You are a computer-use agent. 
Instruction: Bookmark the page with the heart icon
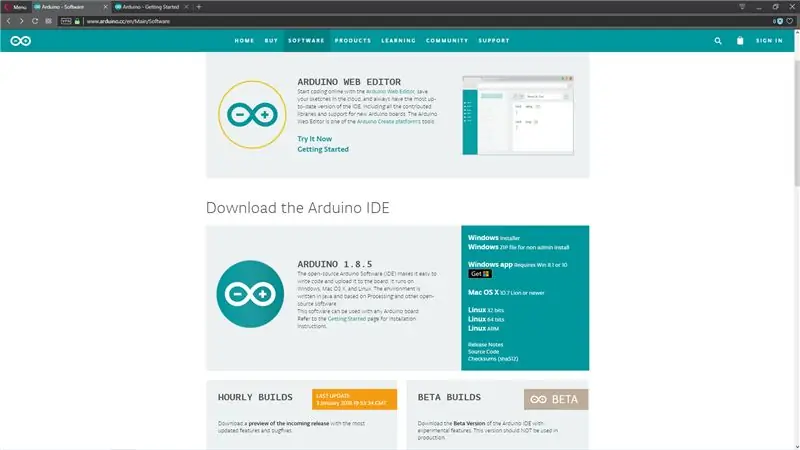click(x=790, y=21)
